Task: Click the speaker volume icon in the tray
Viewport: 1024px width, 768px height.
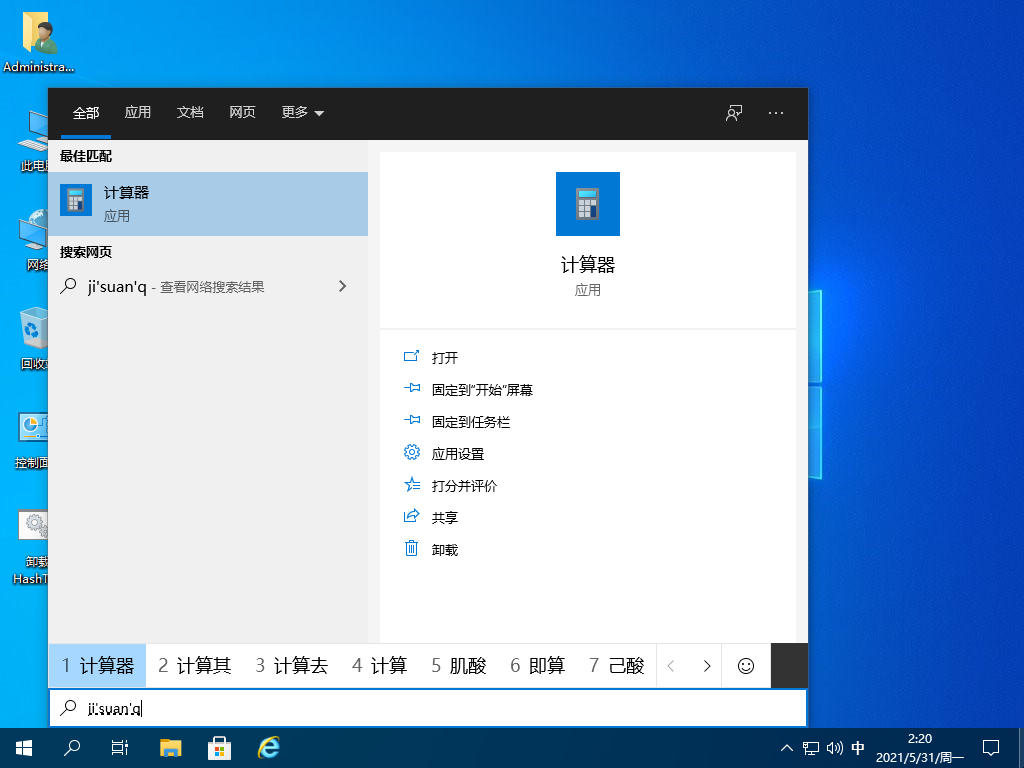Action: click(835, 747)
